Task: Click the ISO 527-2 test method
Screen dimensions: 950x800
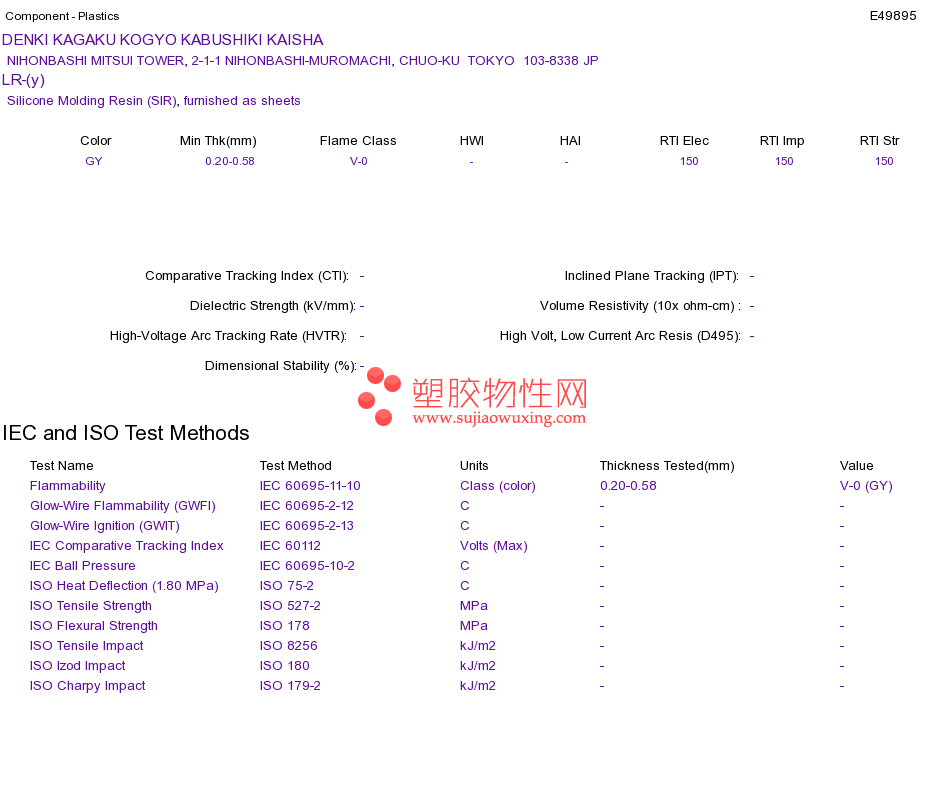Action: point(290,605)
